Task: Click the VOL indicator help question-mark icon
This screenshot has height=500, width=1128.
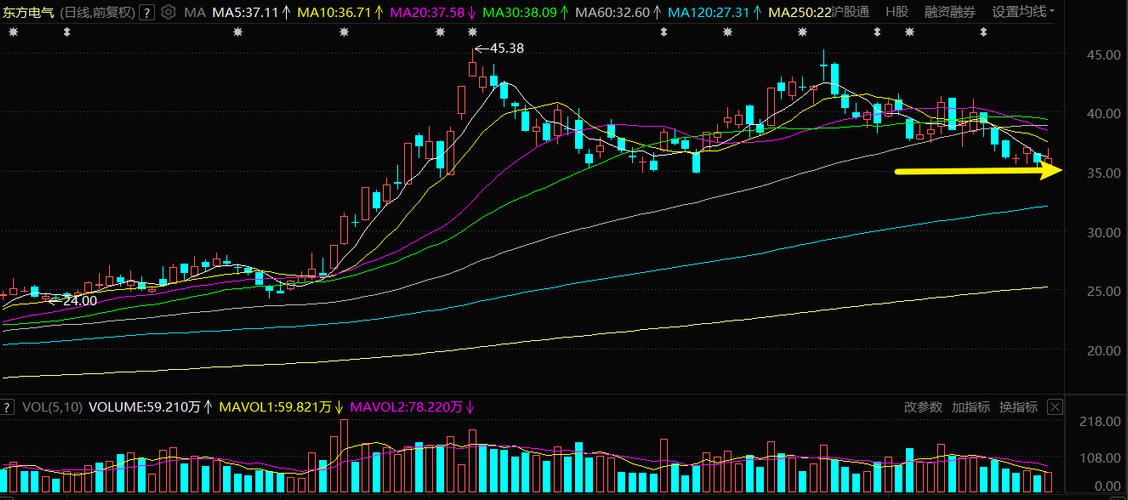Action: (x=7, y=407)
